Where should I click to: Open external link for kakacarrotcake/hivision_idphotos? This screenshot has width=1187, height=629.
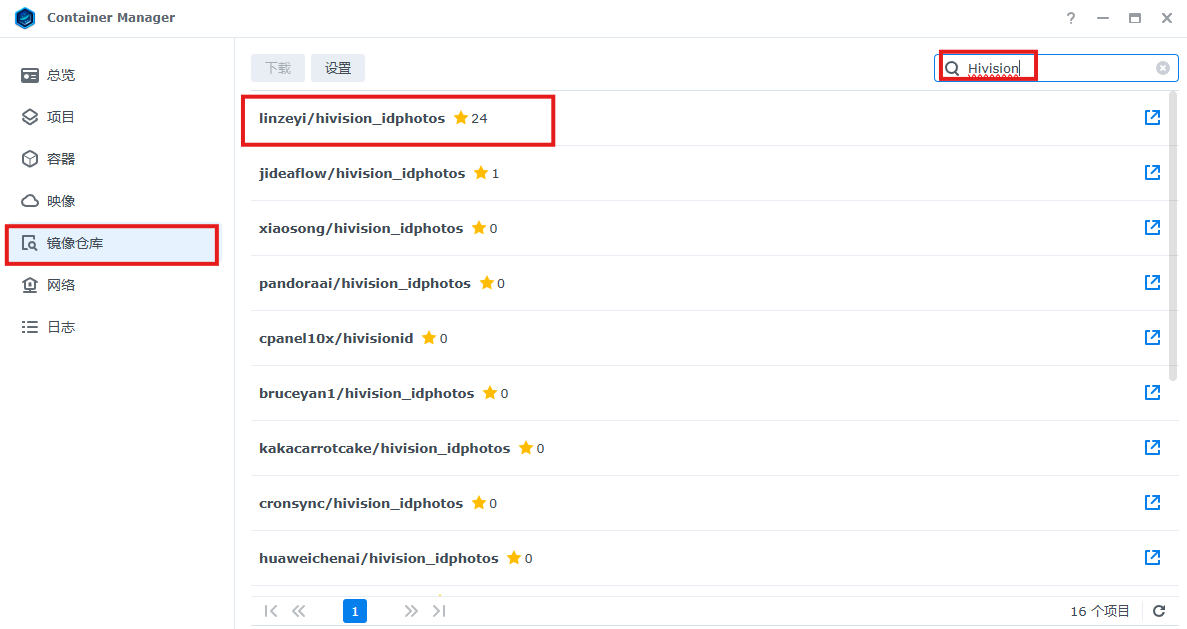coord(1152,448)
